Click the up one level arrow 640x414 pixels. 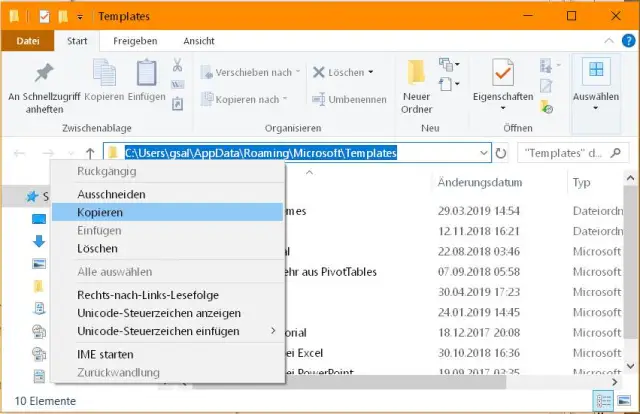tap(90, 153)
